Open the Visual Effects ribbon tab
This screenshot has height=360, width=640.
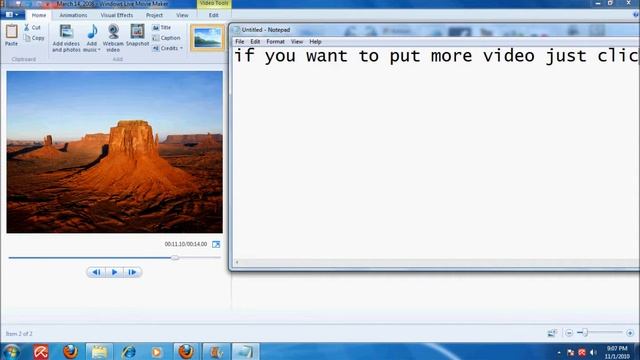pyautogui.click(x=117, y=15)
